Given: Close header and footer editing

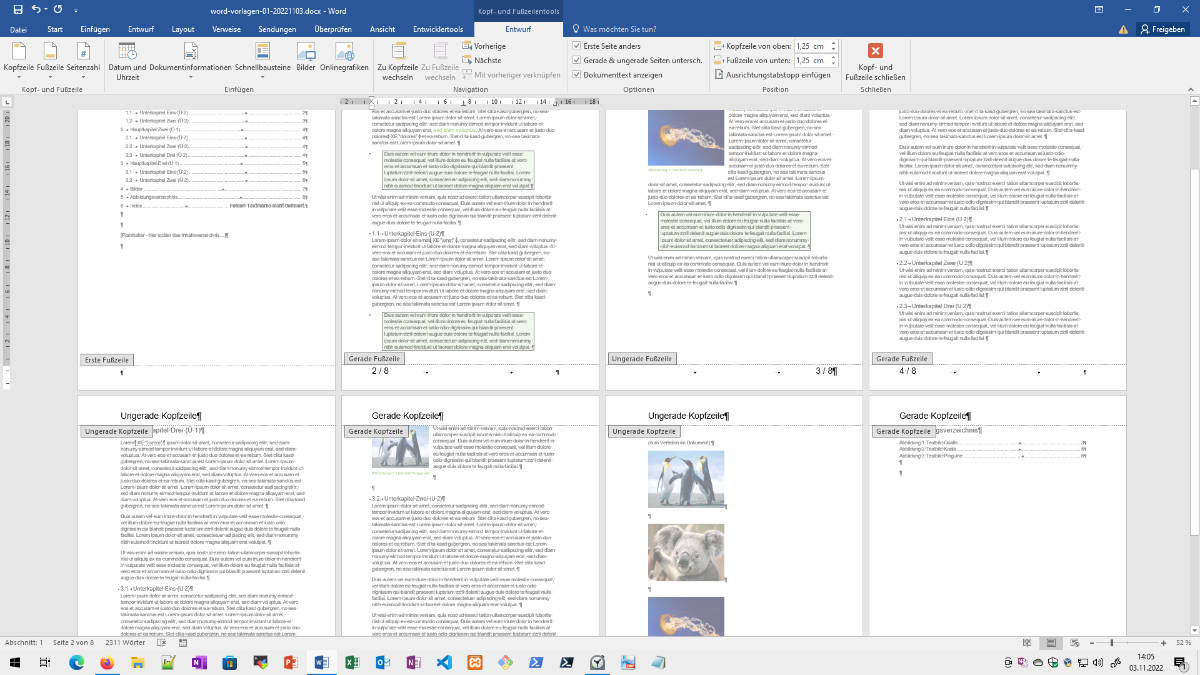Looking at the screenshot, I should (x=875, y=60).
